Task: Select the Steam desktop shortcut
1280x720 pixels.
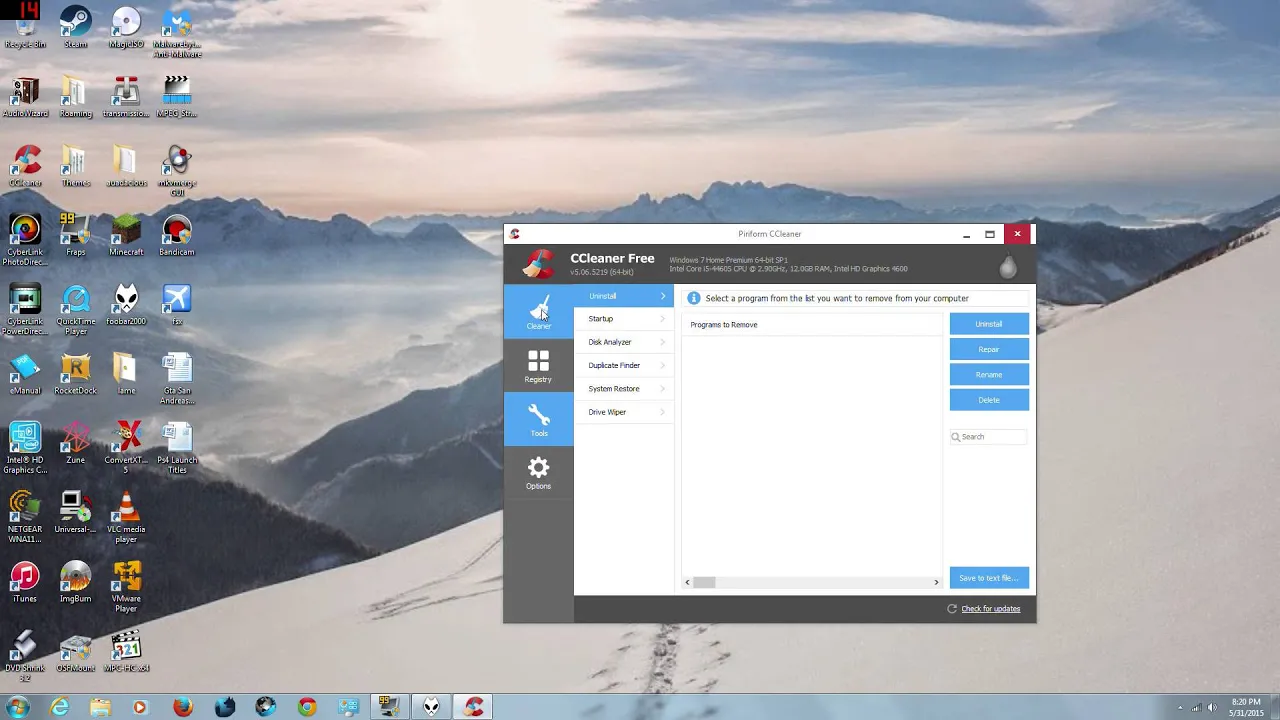Action: [x=75, y=28]
